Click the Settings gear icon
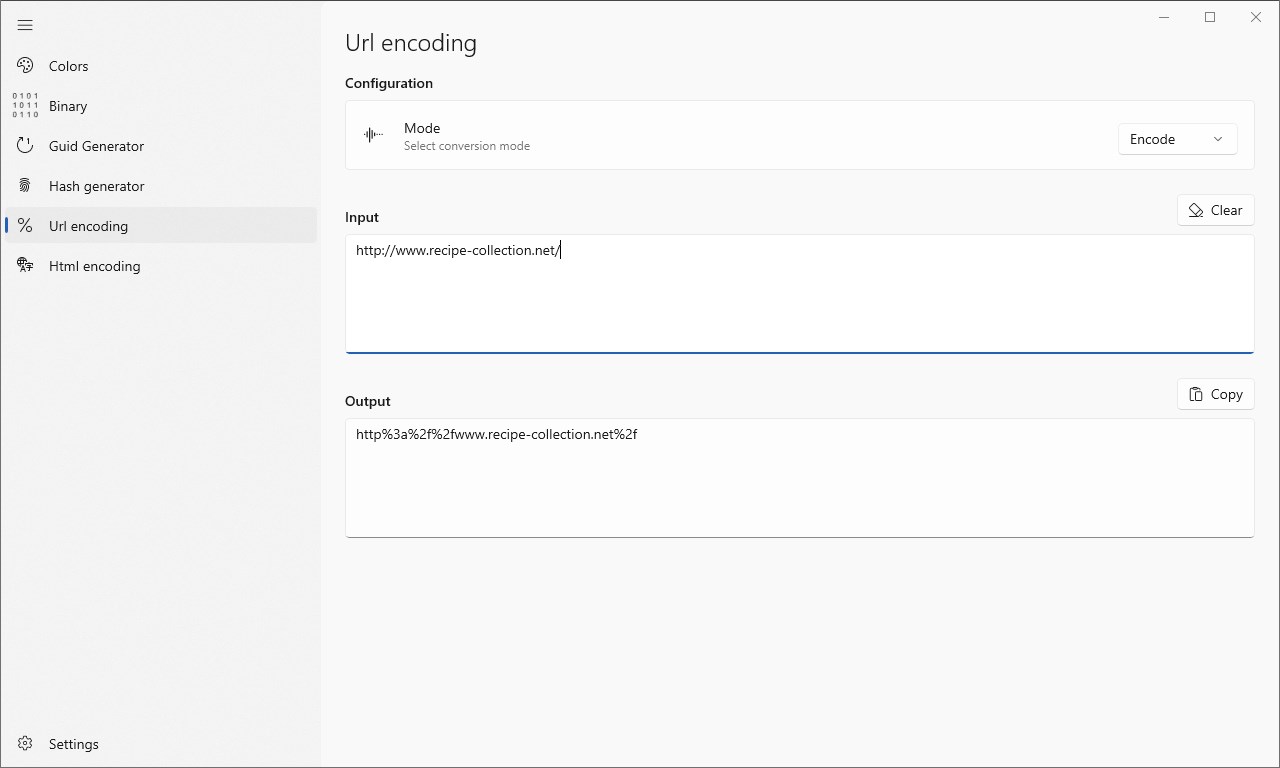 (25, 744)
